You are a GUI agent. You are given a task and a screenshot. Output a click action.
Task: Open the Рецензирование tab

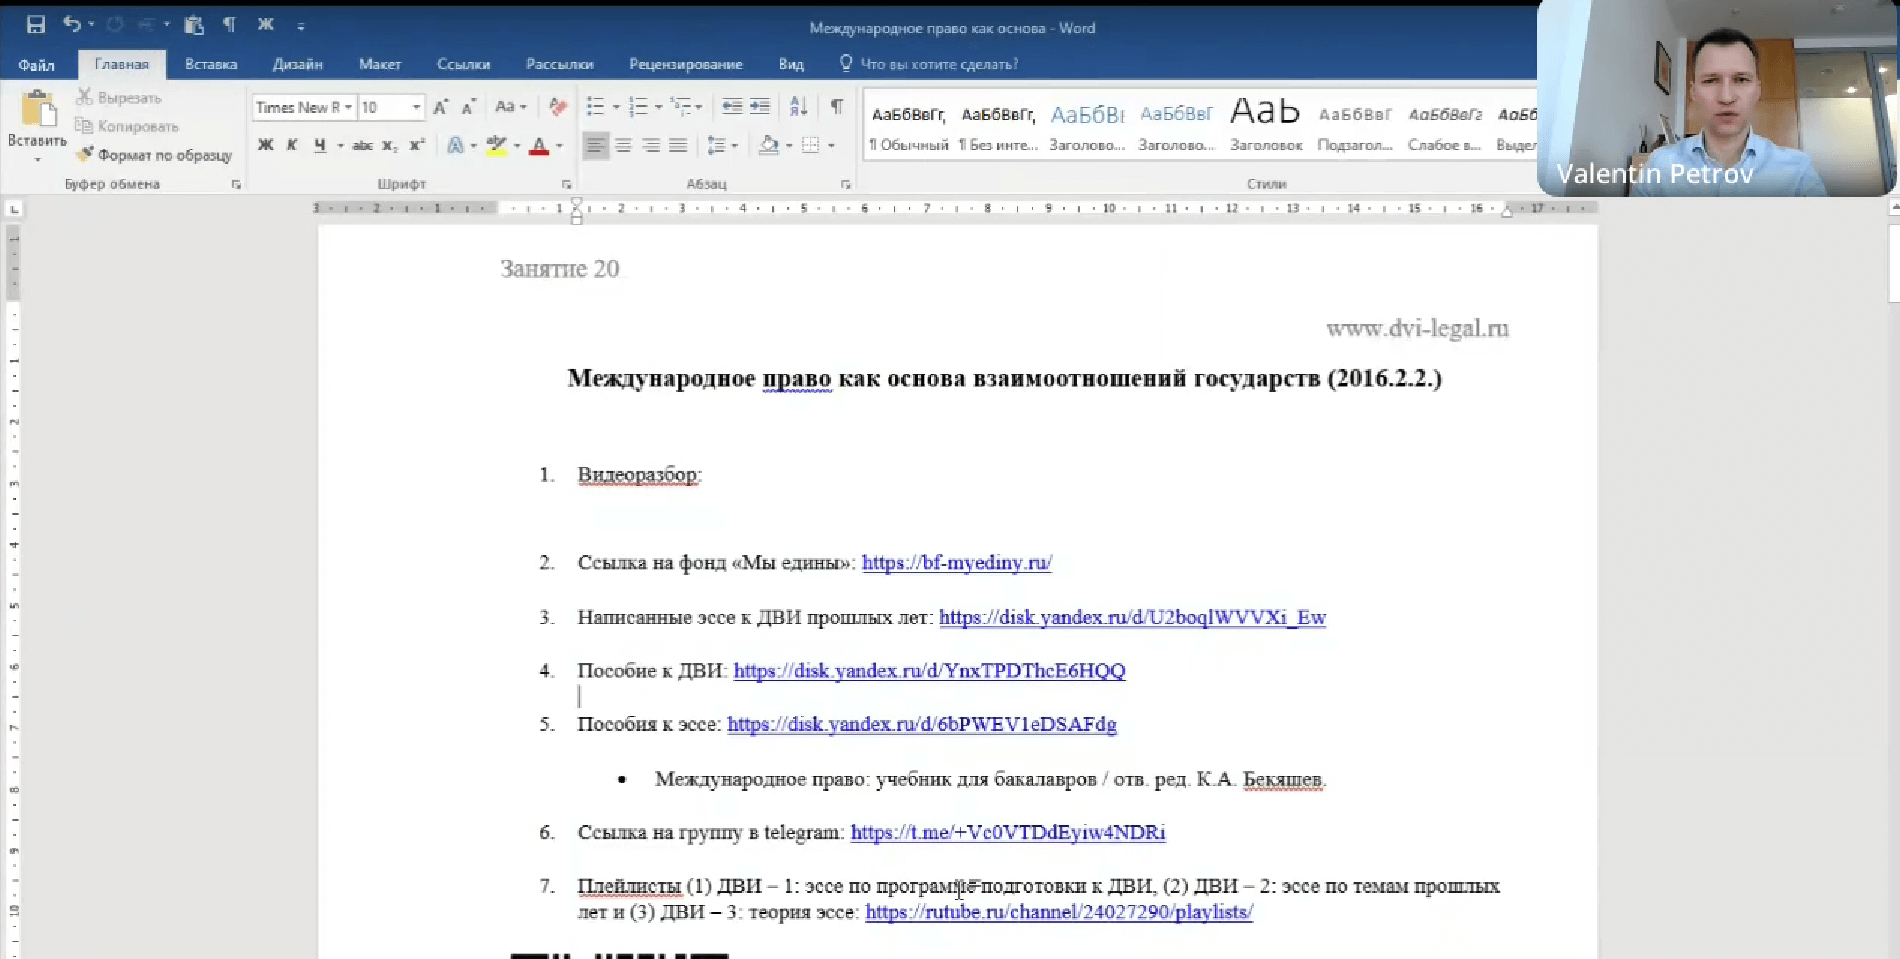pos(685,64)
